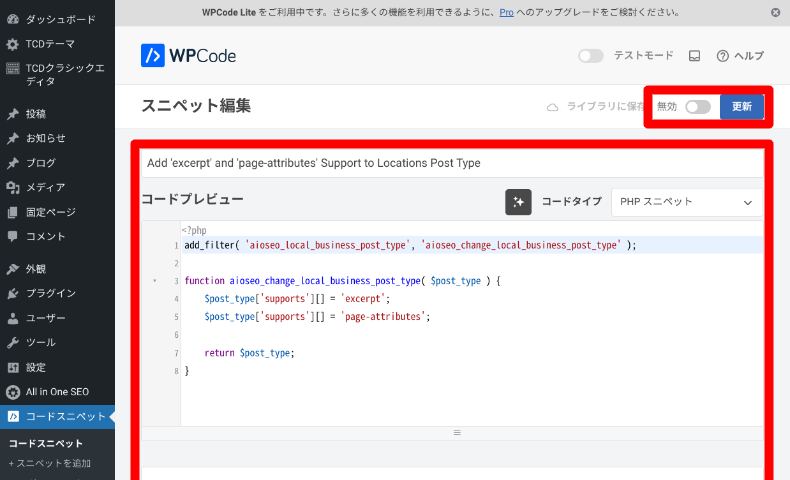The width and height of the screenshot is (790, 480).
Task: Toggle the テストモード switch
Action: tap(590, 55)
